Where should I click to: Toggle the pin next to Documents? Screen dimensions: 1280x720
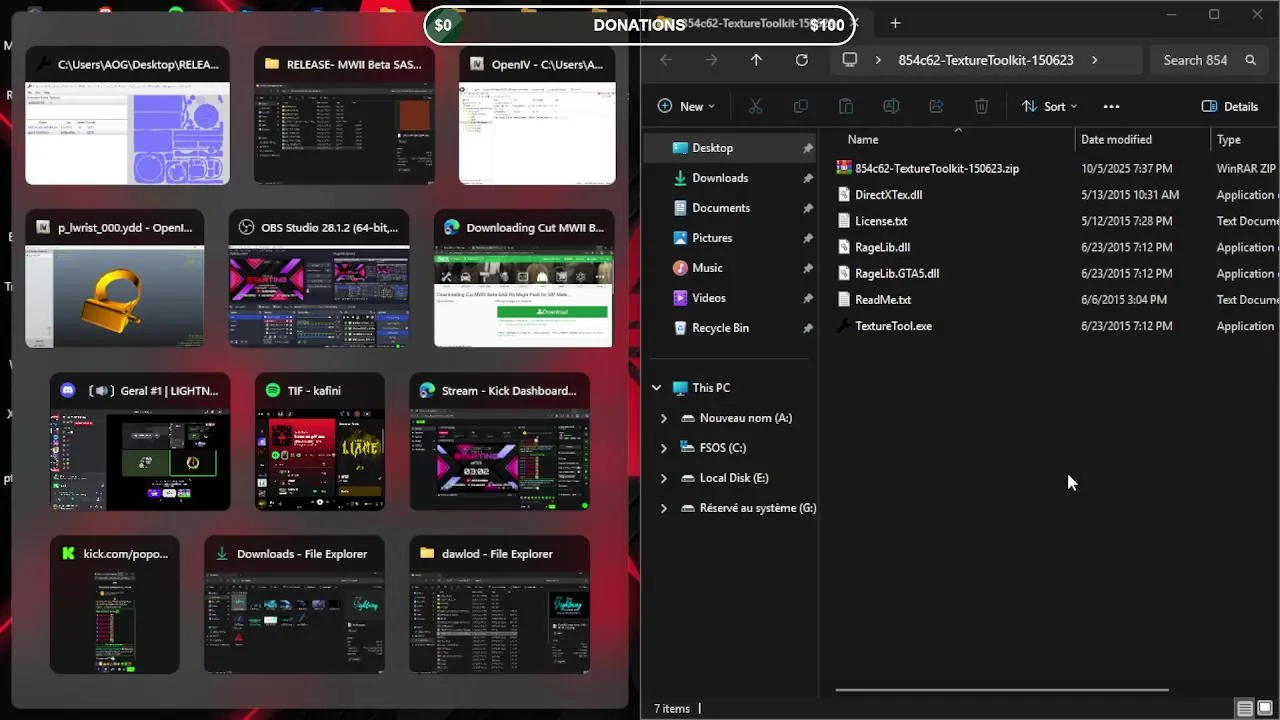tap(807, 208)
